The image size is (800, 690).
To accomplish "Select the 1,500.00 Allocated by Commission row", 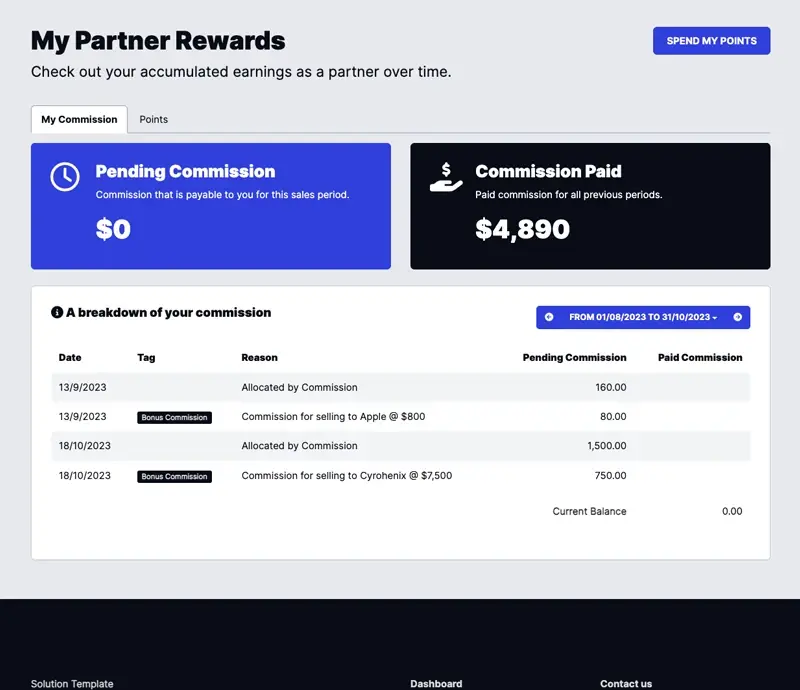I will (x=400, y=446).
